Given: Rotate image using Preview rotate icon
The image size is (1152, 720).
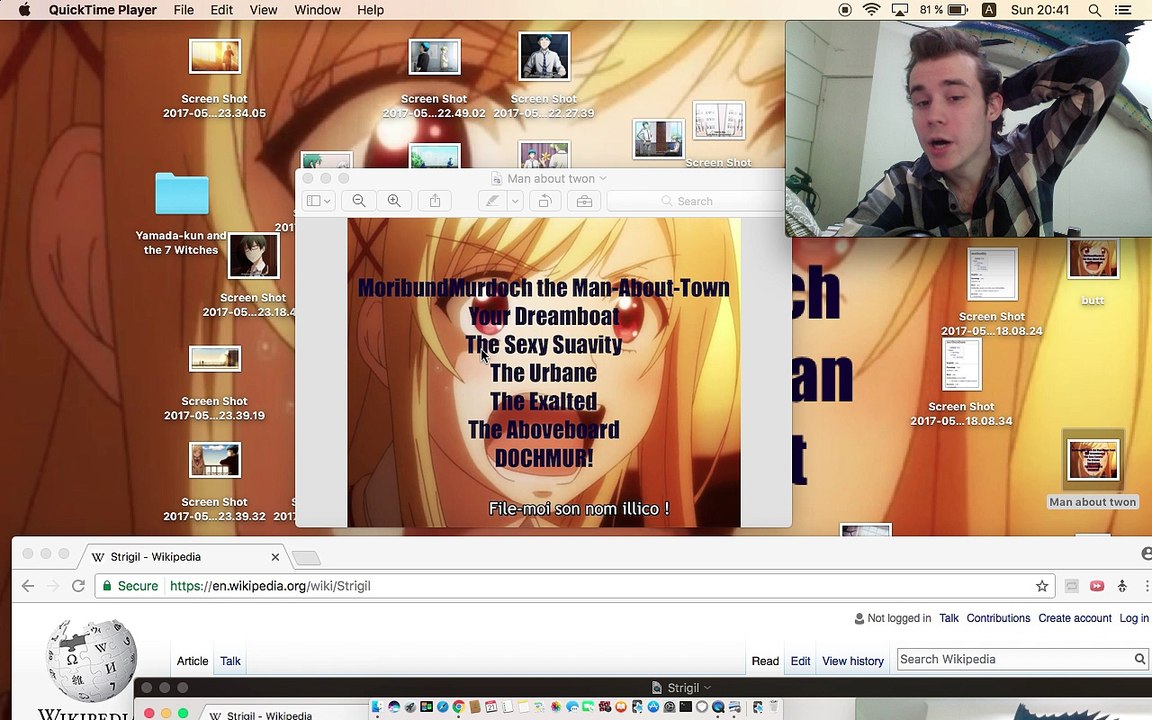Looking at the screenshot, I should pos(544,201).
